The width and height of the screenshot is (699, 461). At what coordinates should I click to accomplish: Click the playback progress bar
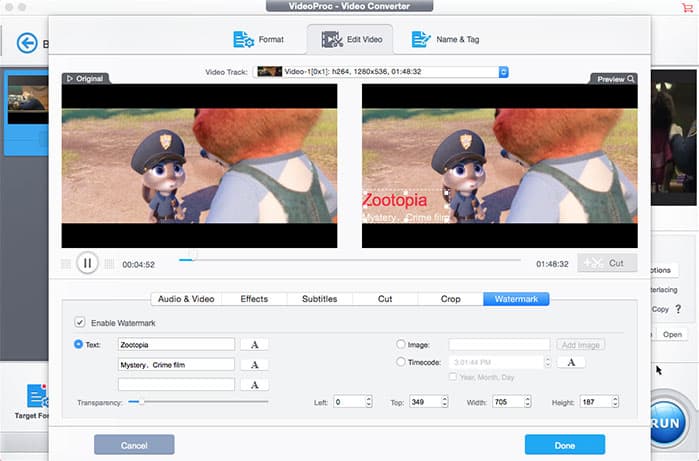[x=350, y=259]
